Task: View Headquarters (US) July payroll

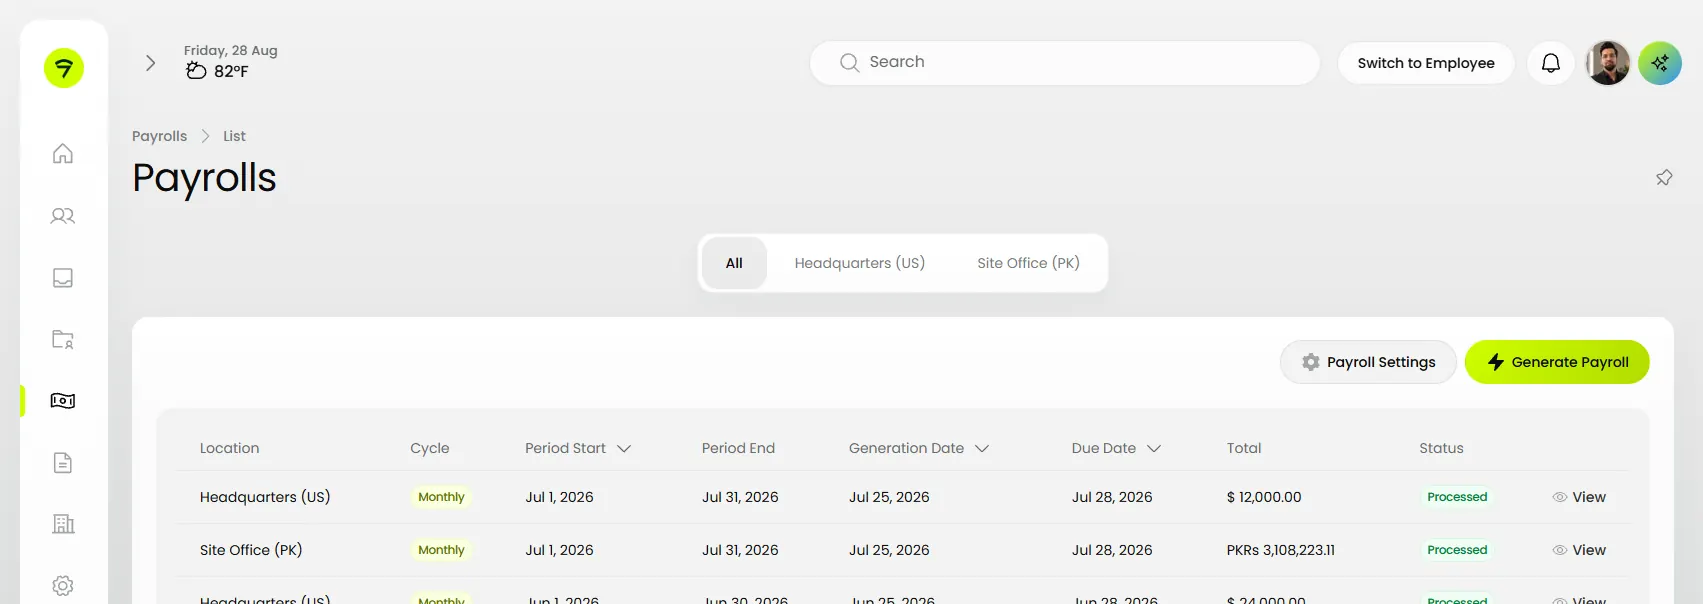Action: tap(1579, 497)
